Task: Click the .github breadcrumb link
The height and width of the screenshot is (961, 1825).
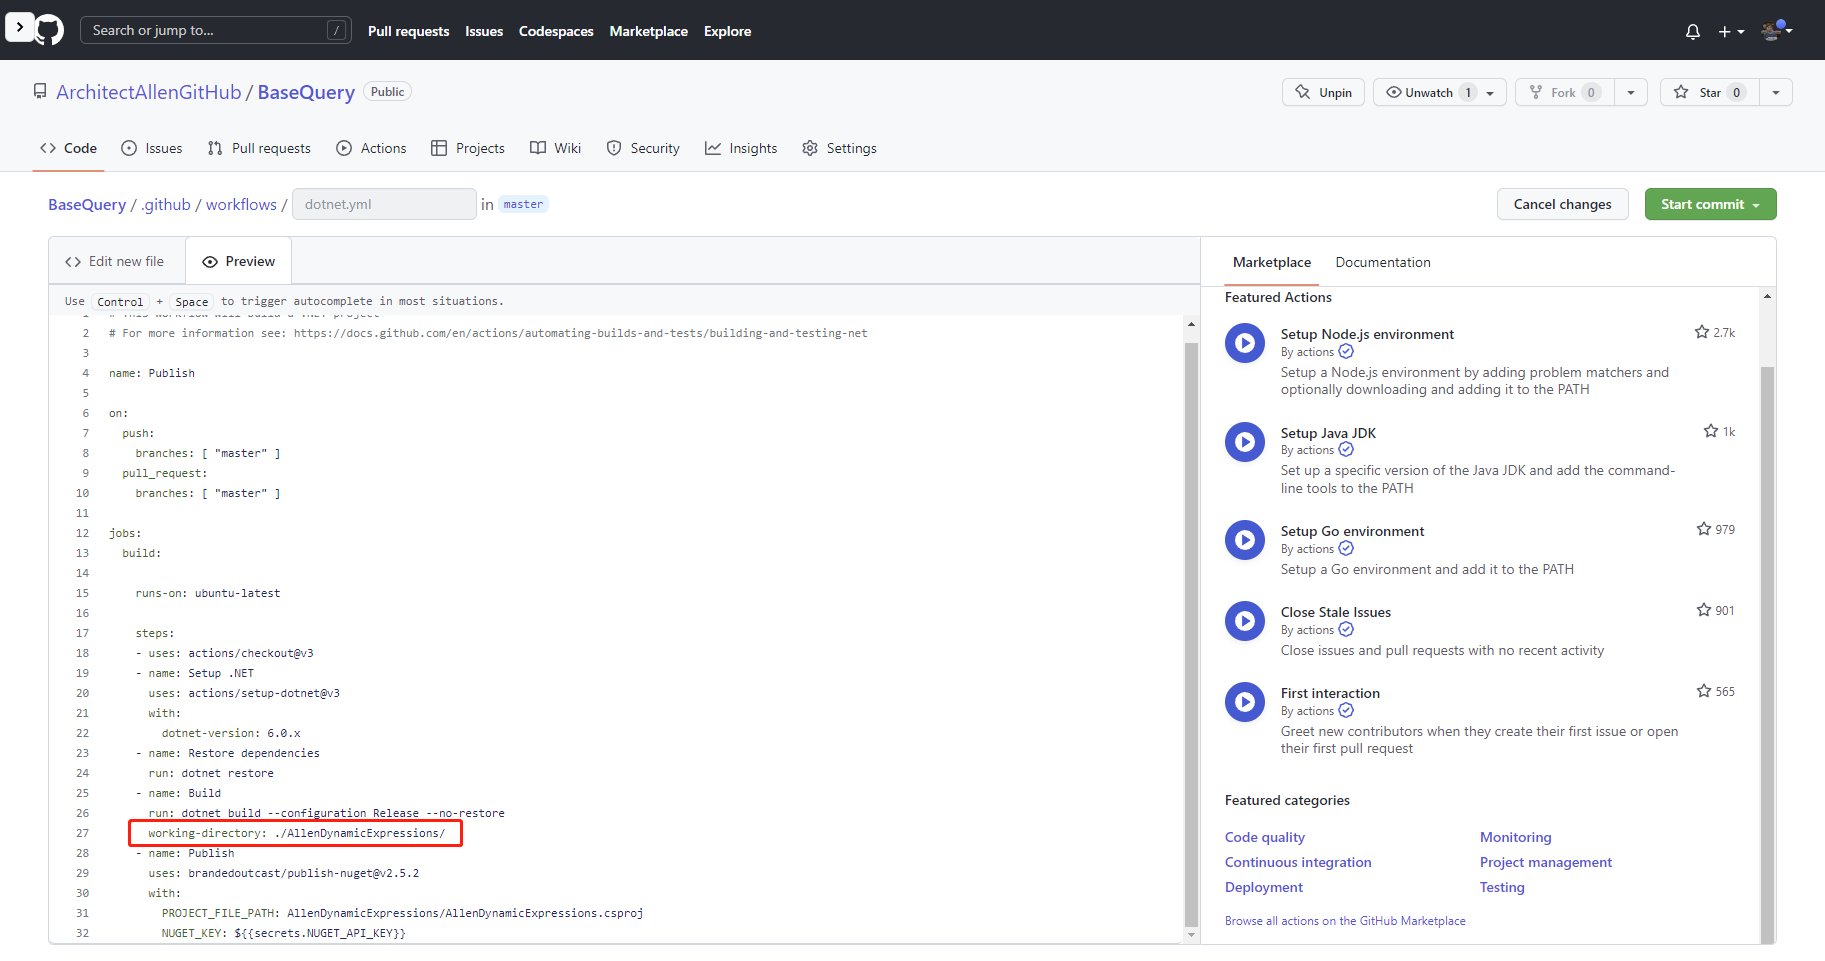Action: [166, 204]
